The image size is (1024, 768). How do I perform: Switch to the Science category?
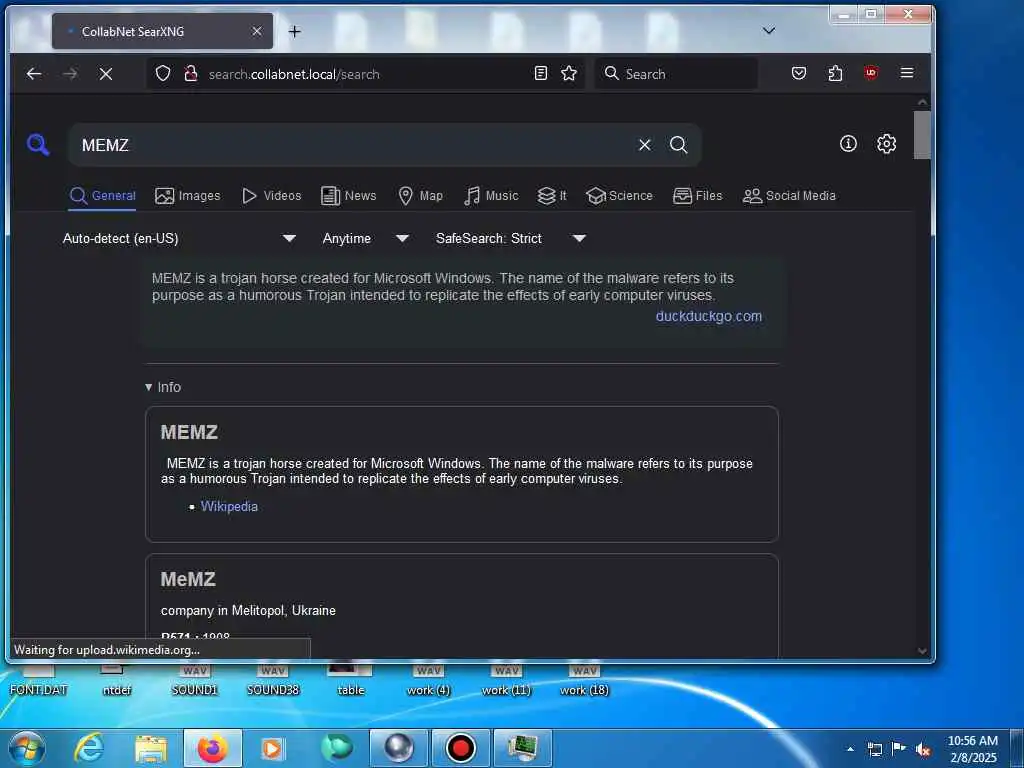click(x=619, y=196)
